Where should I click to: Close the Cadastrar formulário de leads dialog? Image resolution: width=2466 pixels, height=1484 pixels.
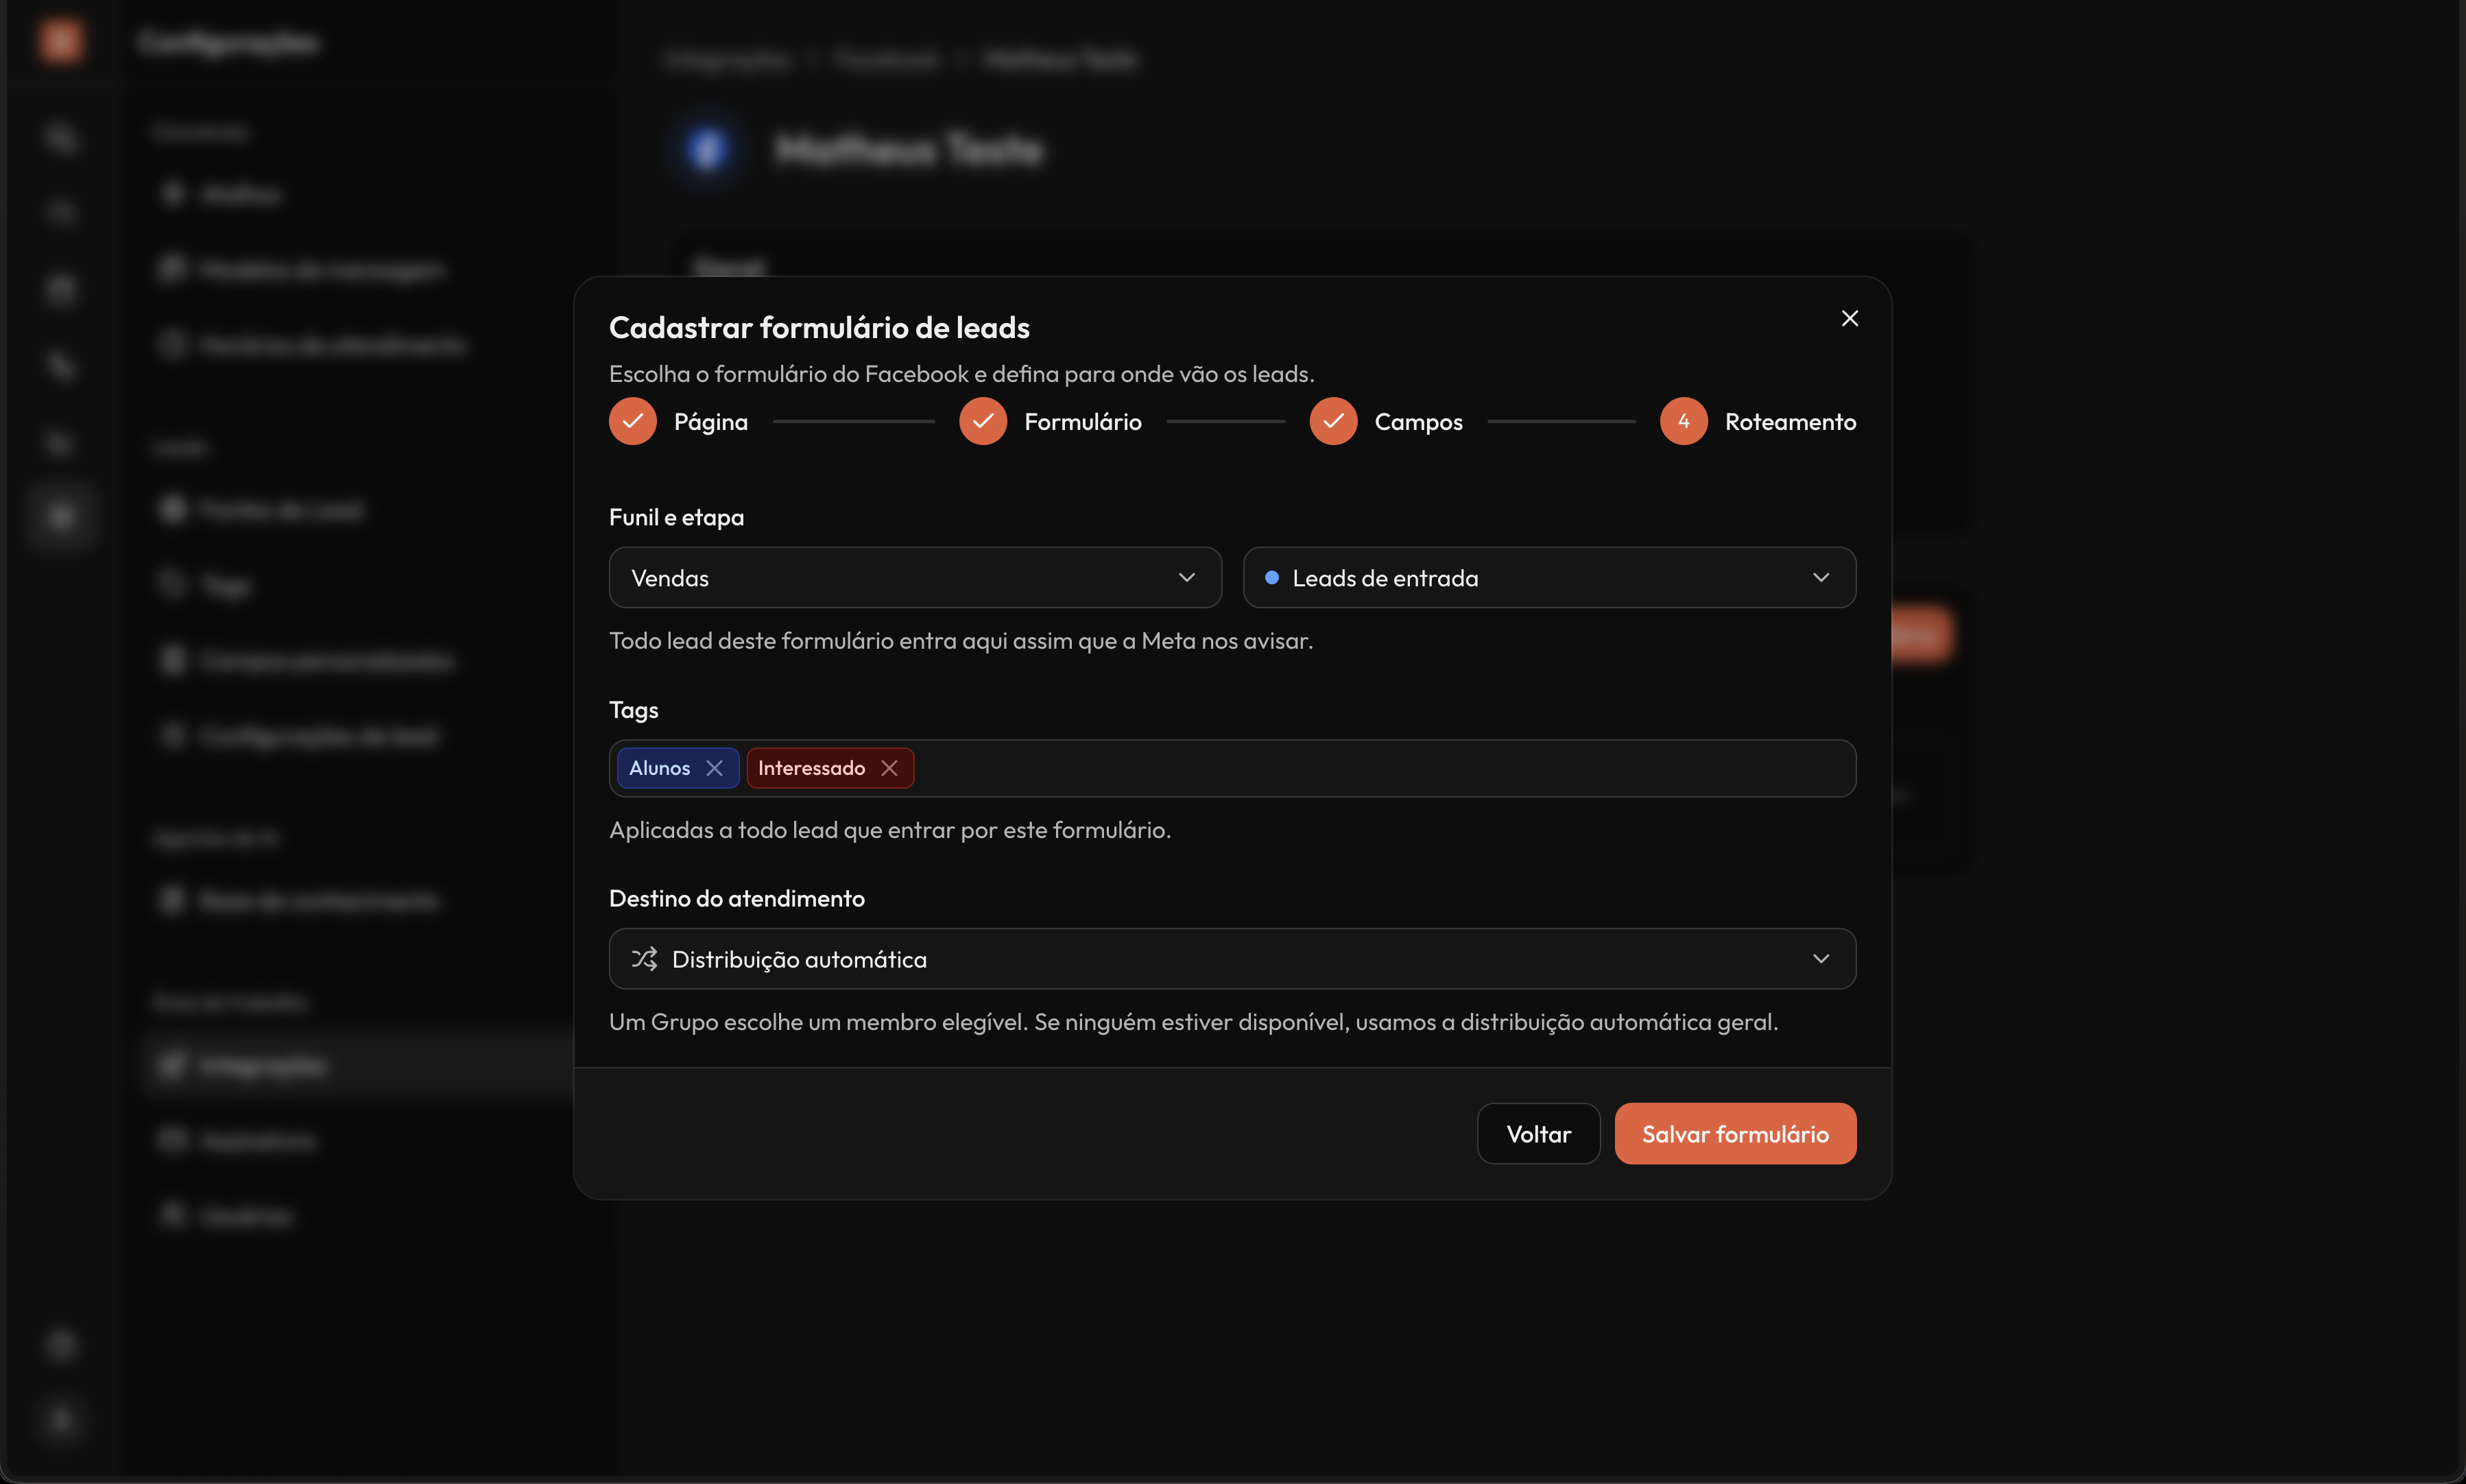tap(1849, 318)
